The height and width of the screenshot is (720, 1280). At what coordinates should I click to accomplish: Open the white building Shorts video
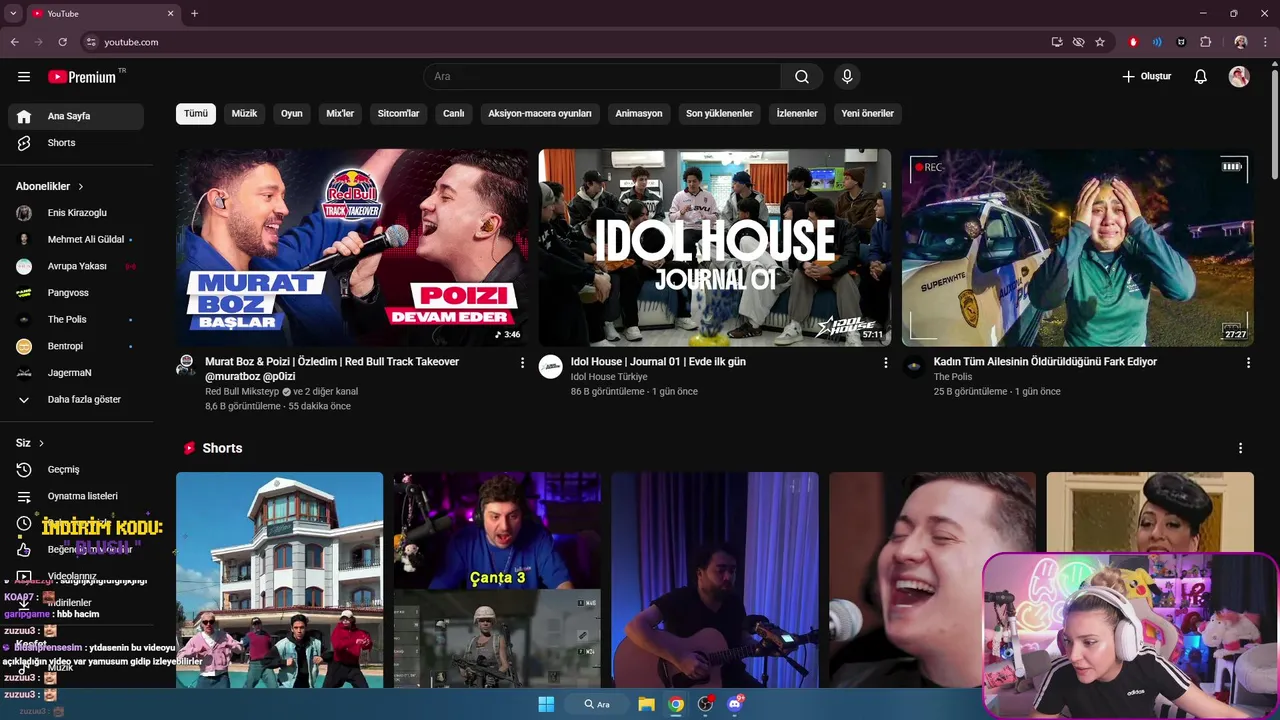point(279,580)
